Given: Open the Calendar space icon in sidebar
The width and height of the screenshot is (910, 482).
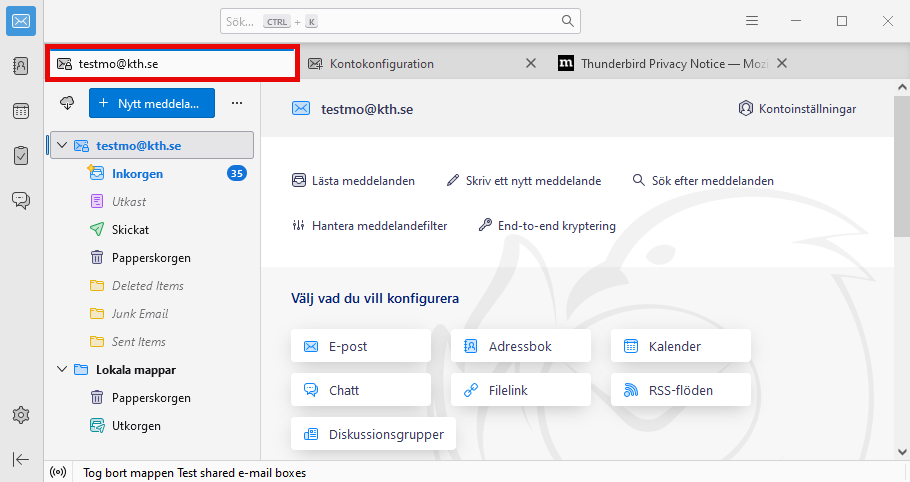Looking at the screenshot, I should (x=21, y=111).
